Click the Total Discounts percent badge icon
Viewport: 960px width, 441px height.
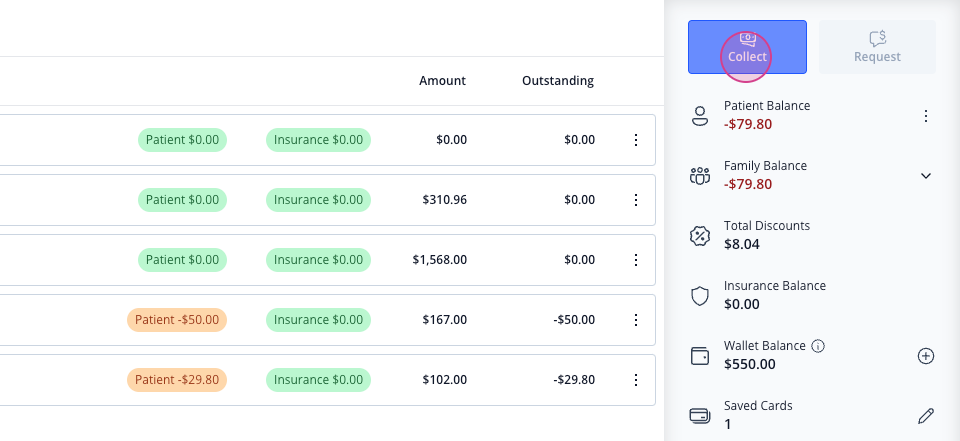coord(699,236)
